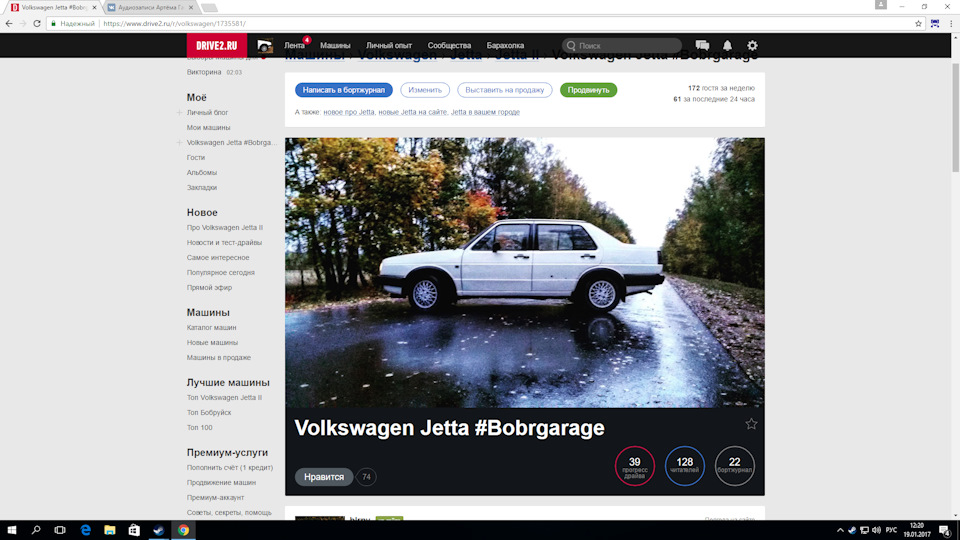
Task: Click 39 прогресс драйва circle
Action: tap(635, 466)
